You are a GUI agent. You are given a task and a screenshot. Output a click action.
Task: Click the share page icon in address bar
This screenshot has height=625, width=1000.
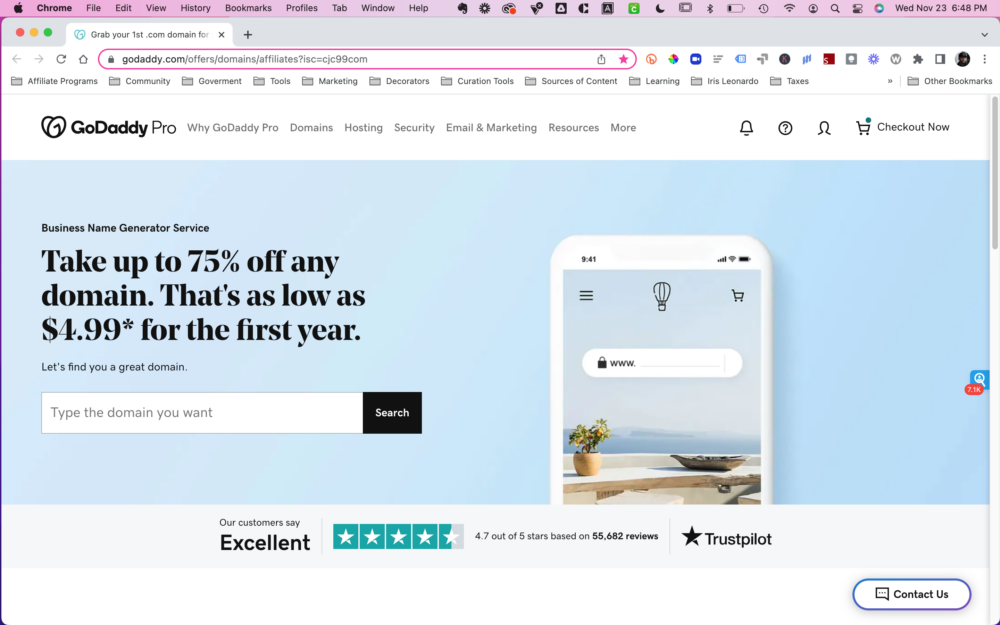601,59
